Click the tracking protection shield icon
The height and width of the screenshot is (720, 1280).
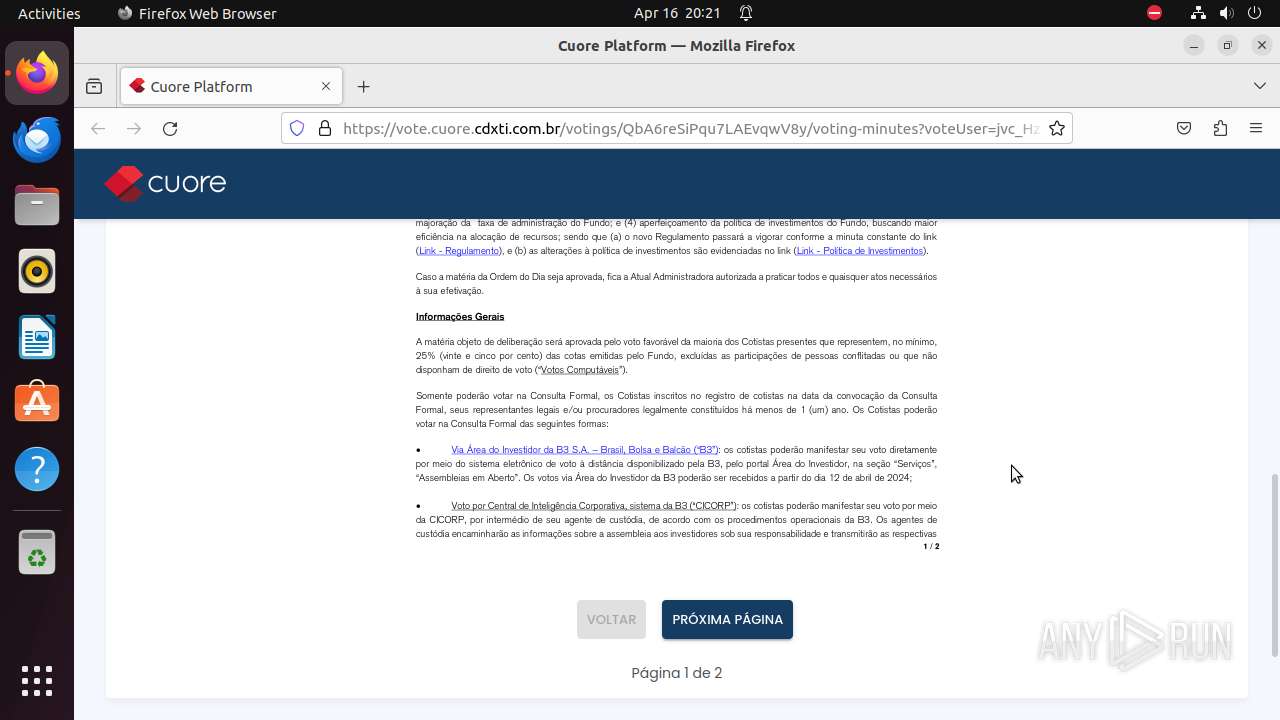(x=297, y=128)
